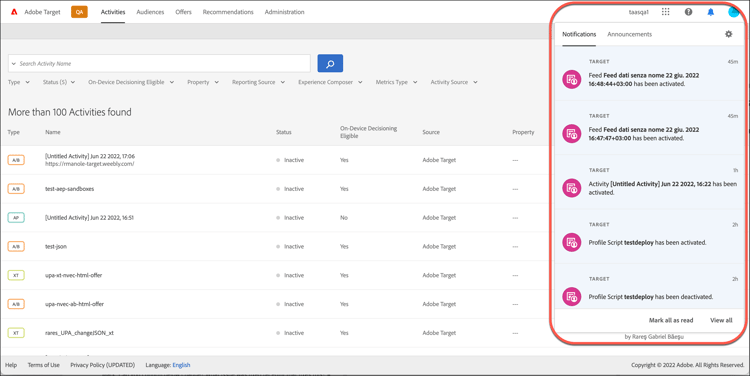Open the test-json activity
Screen dimensions: 750x376
(x=56, y=246)
